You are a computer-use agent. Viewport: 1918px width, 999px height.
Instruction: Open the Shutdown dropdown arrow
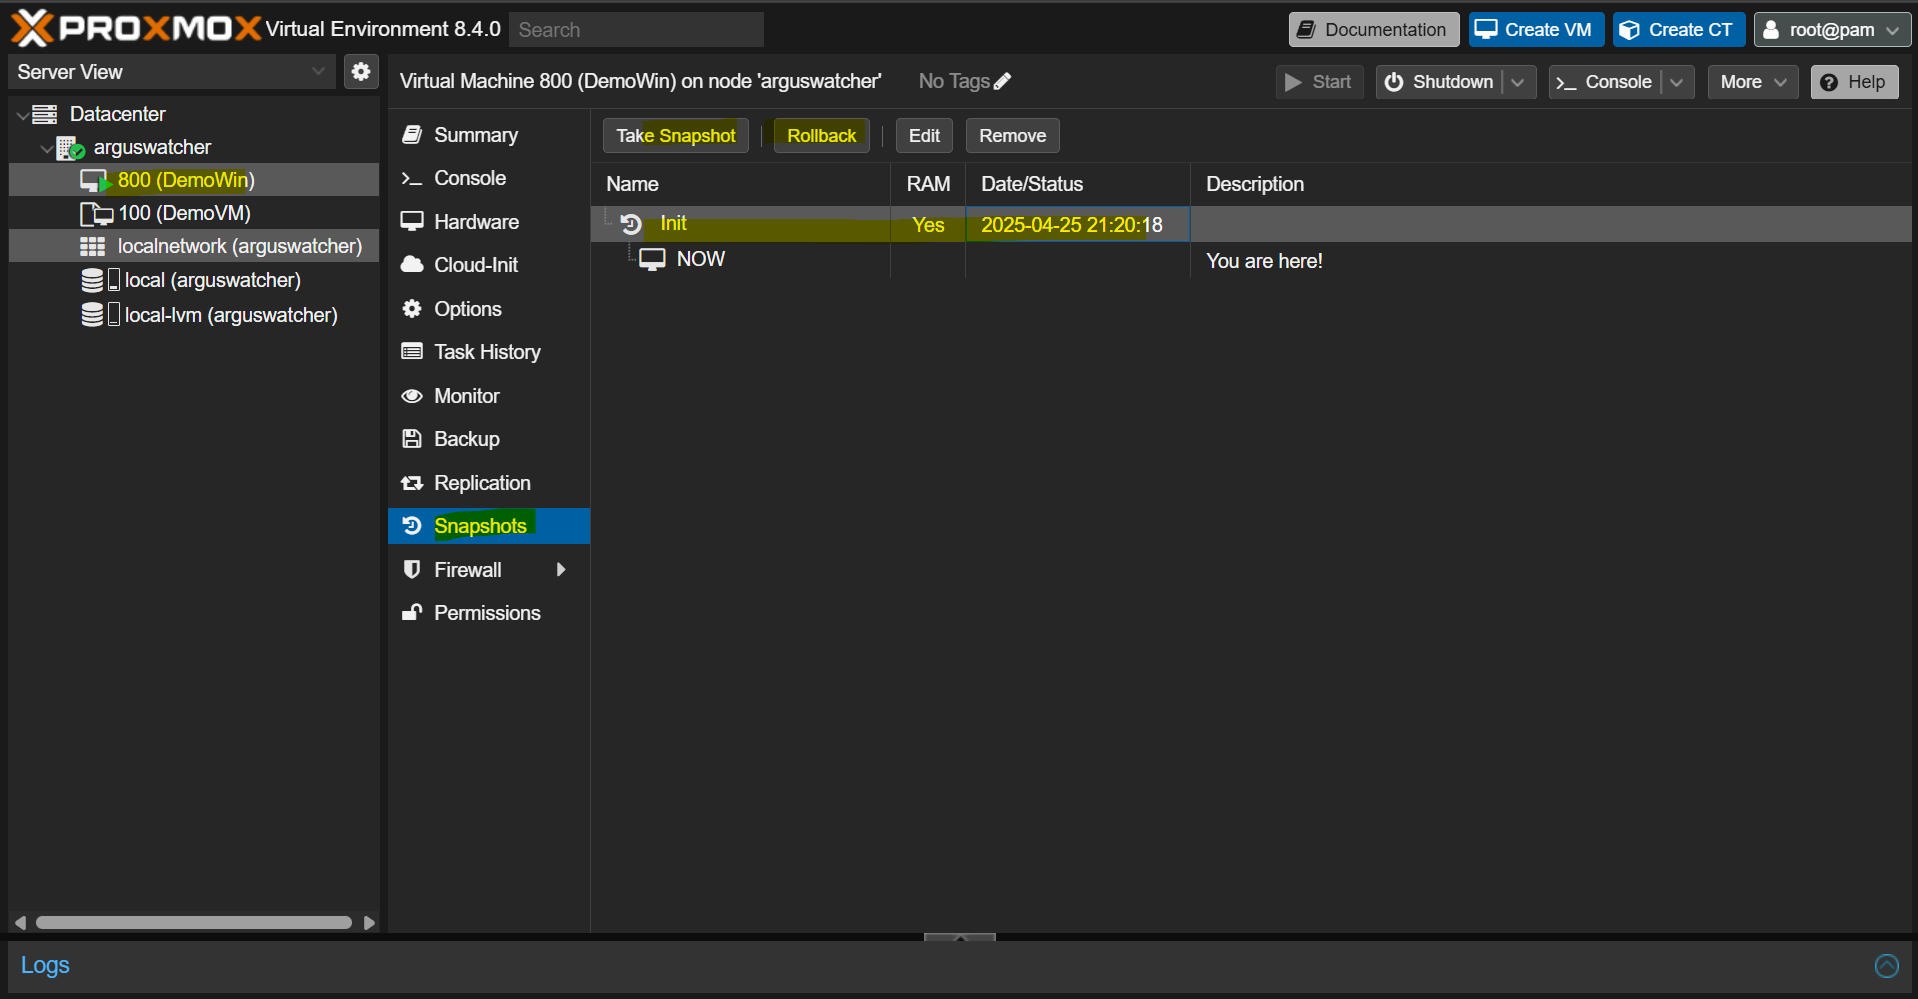tap(1518, 82)
